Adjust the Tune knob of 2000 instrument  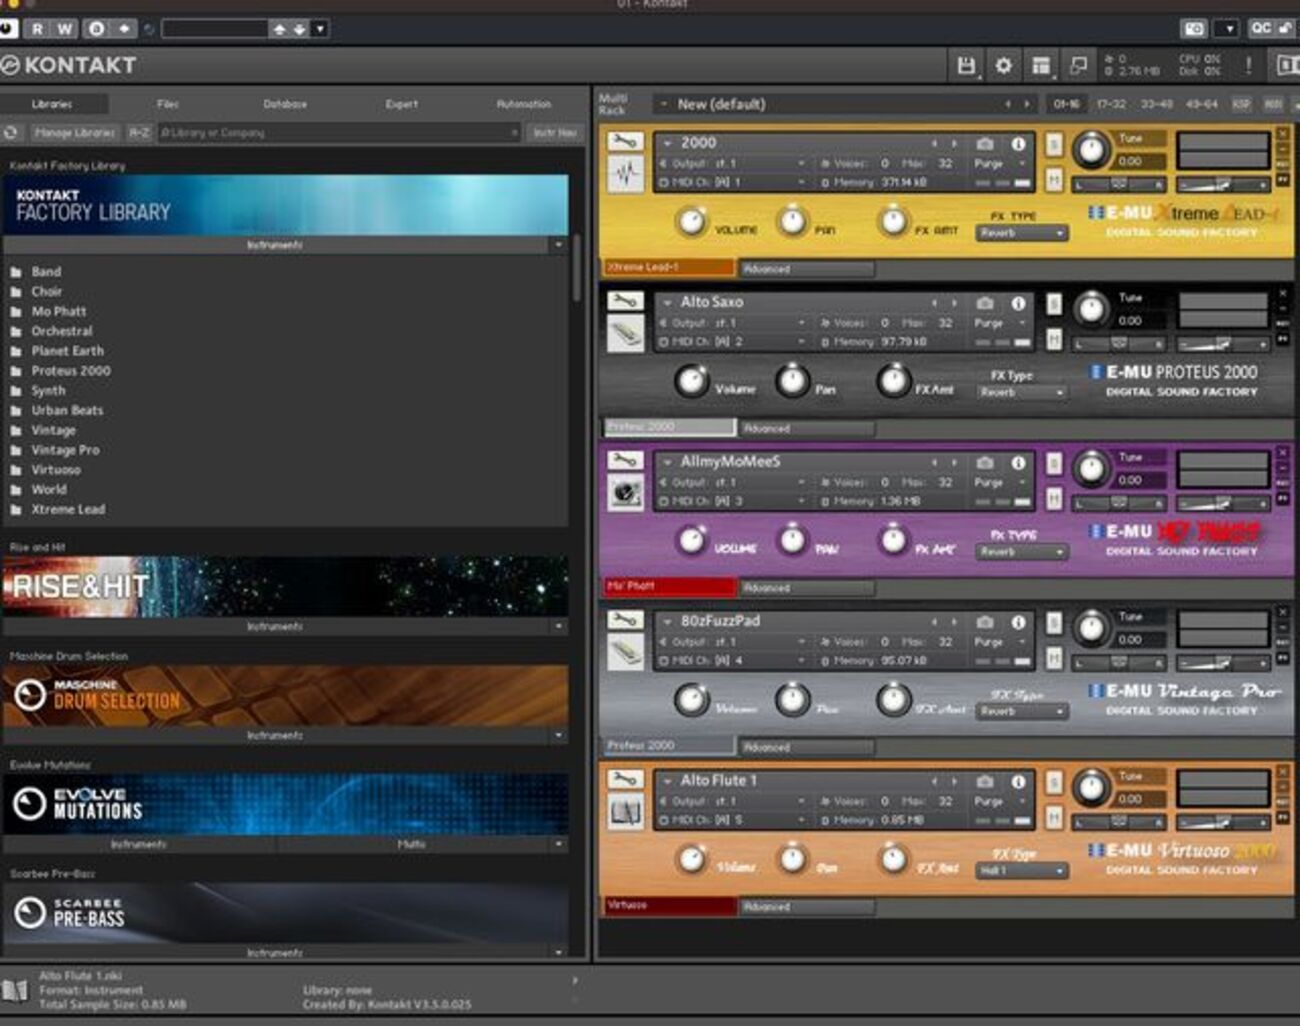1091,150
